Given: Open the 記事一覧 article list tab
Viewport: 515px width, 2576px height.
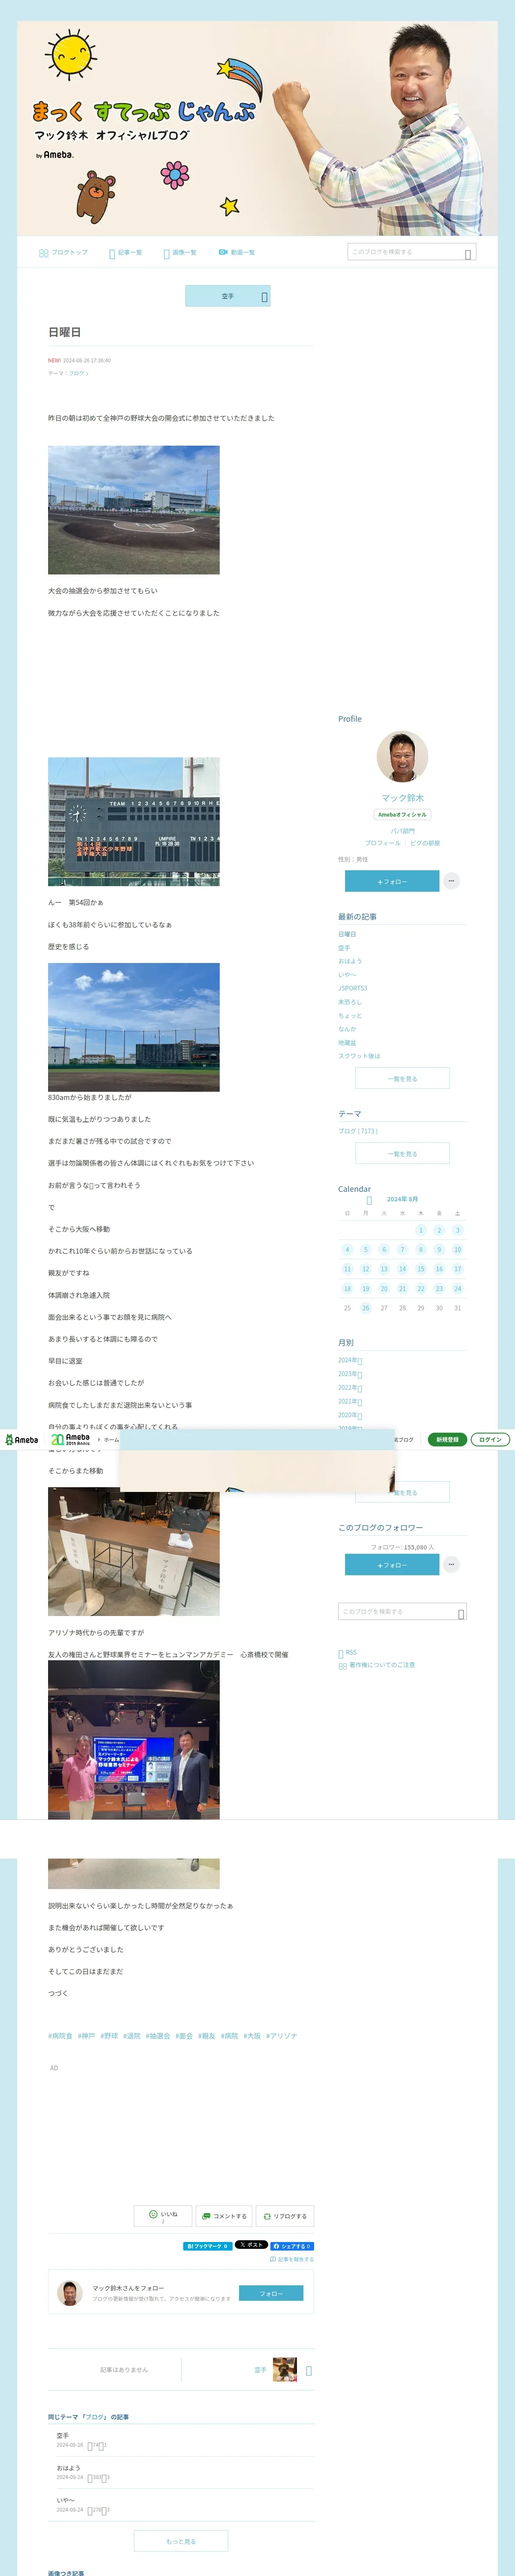Looking at the screenshot, I should pos(126,253).
